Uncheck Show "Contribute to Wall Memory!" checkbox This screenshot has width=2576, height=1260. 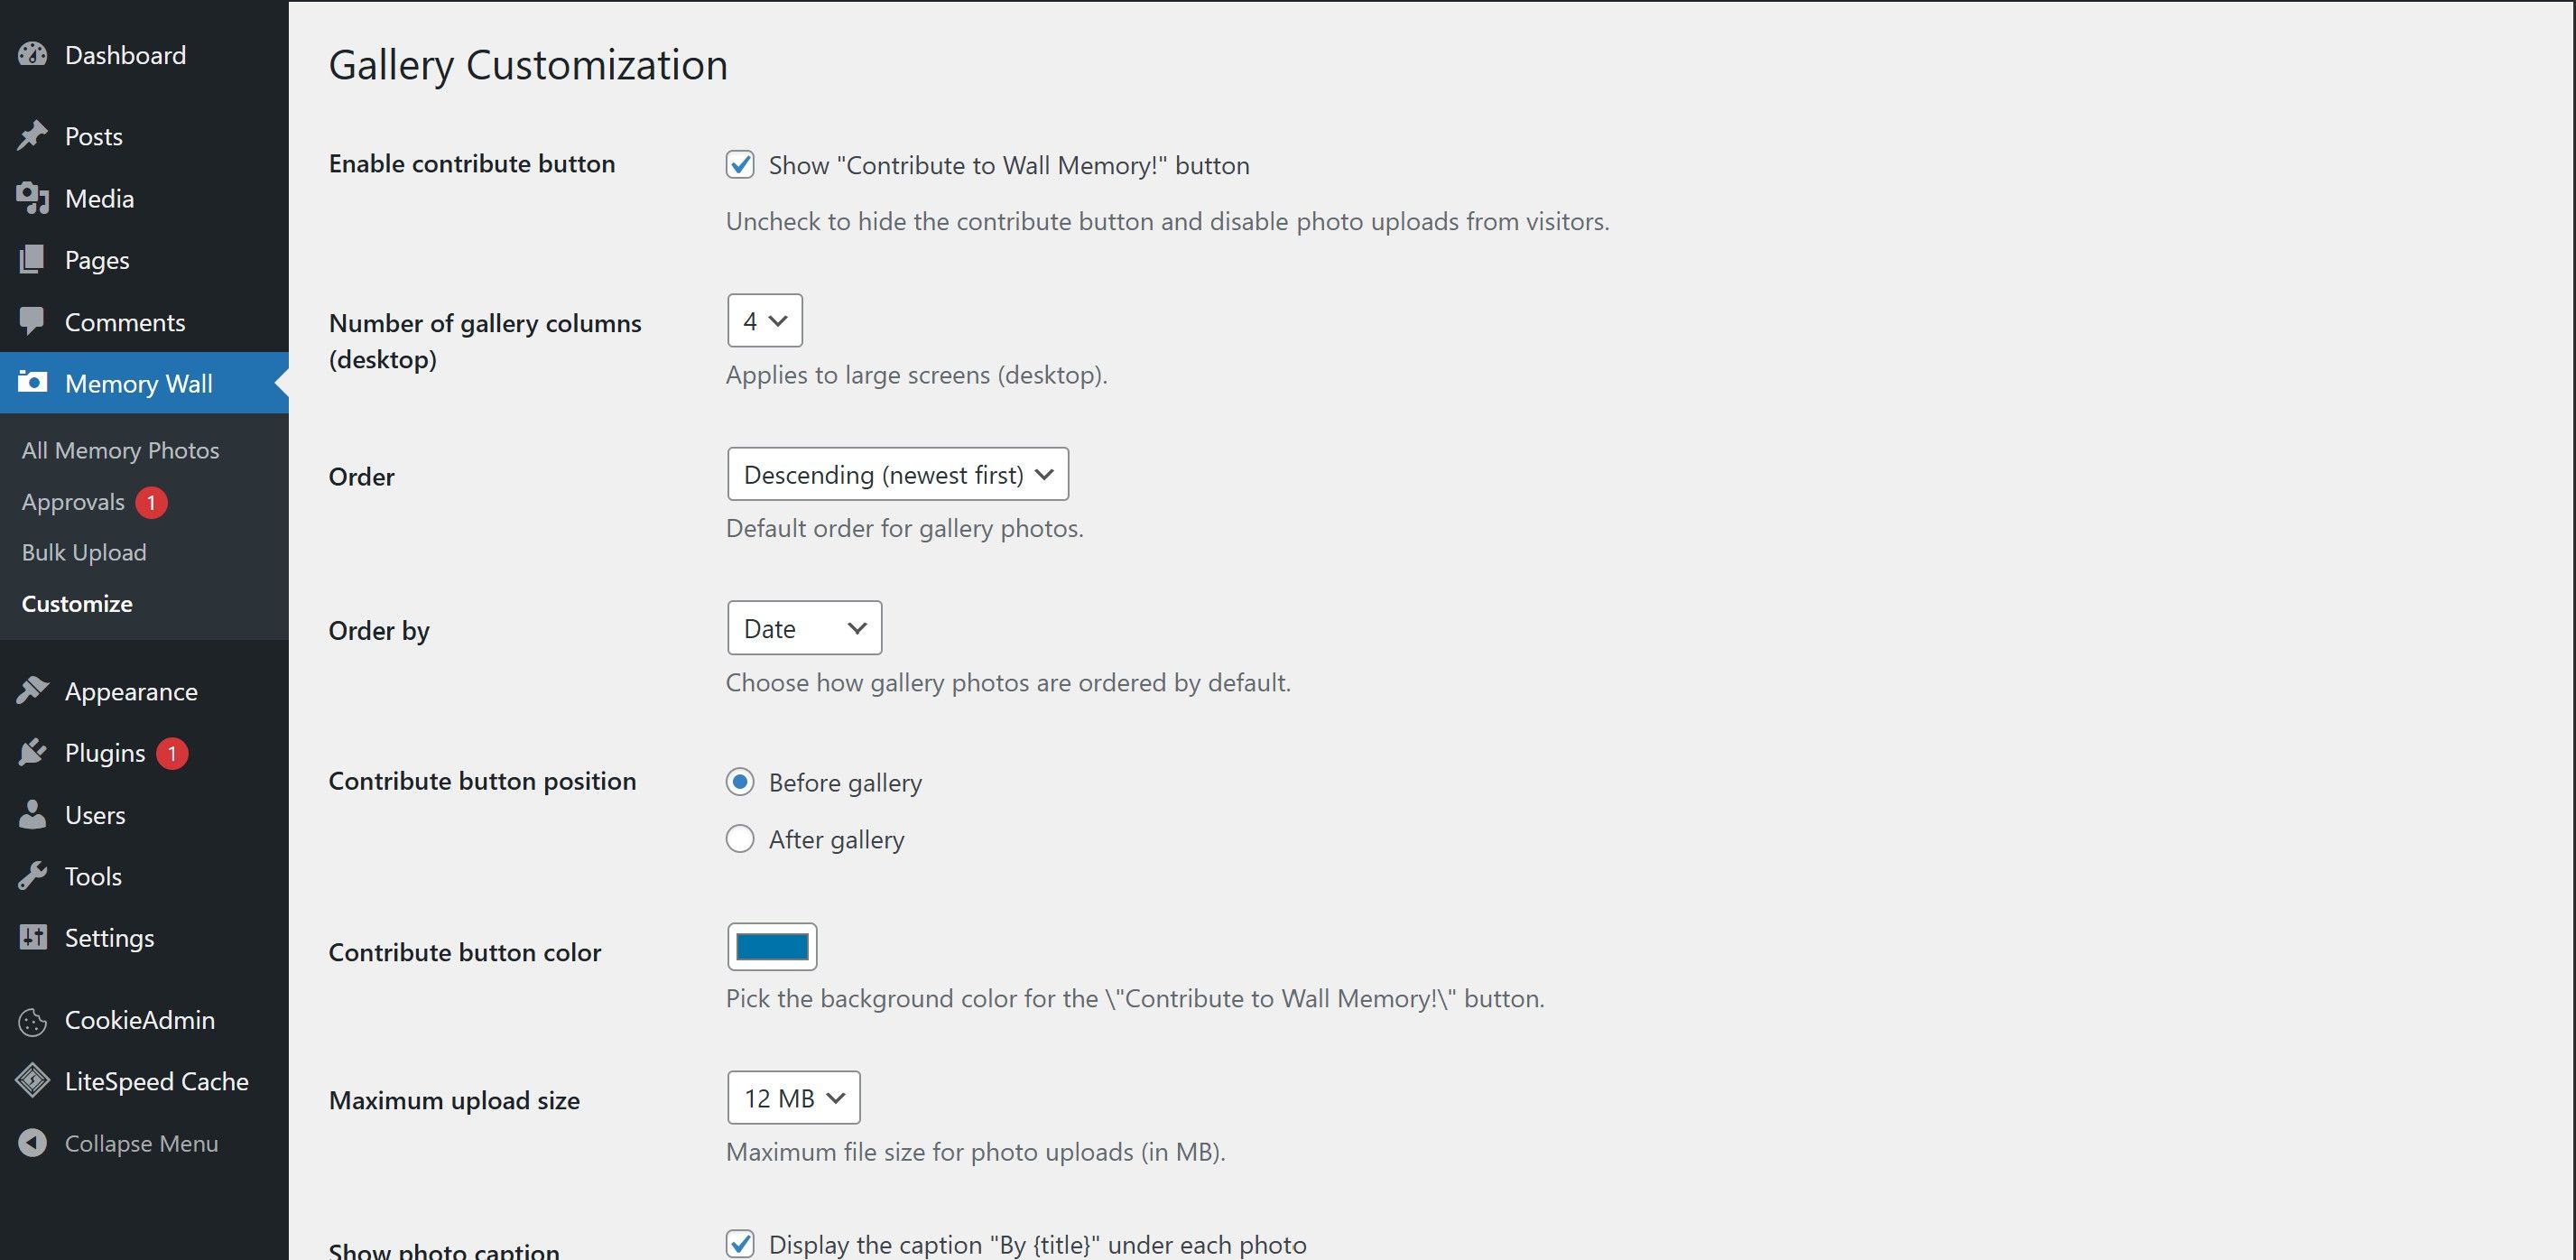click(740, 165)
